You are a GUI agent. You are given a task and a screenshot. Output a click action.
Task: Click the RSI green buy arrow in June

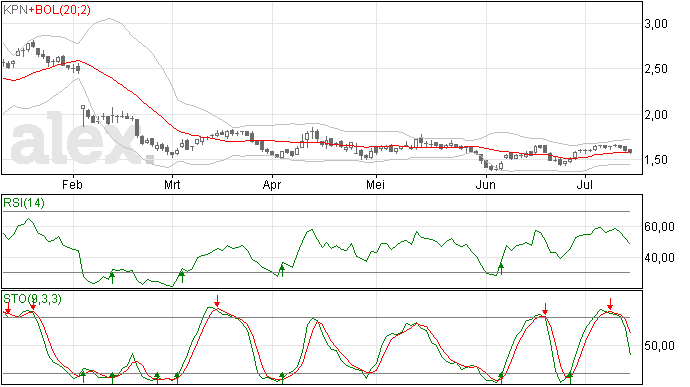[x=500, y=268]
